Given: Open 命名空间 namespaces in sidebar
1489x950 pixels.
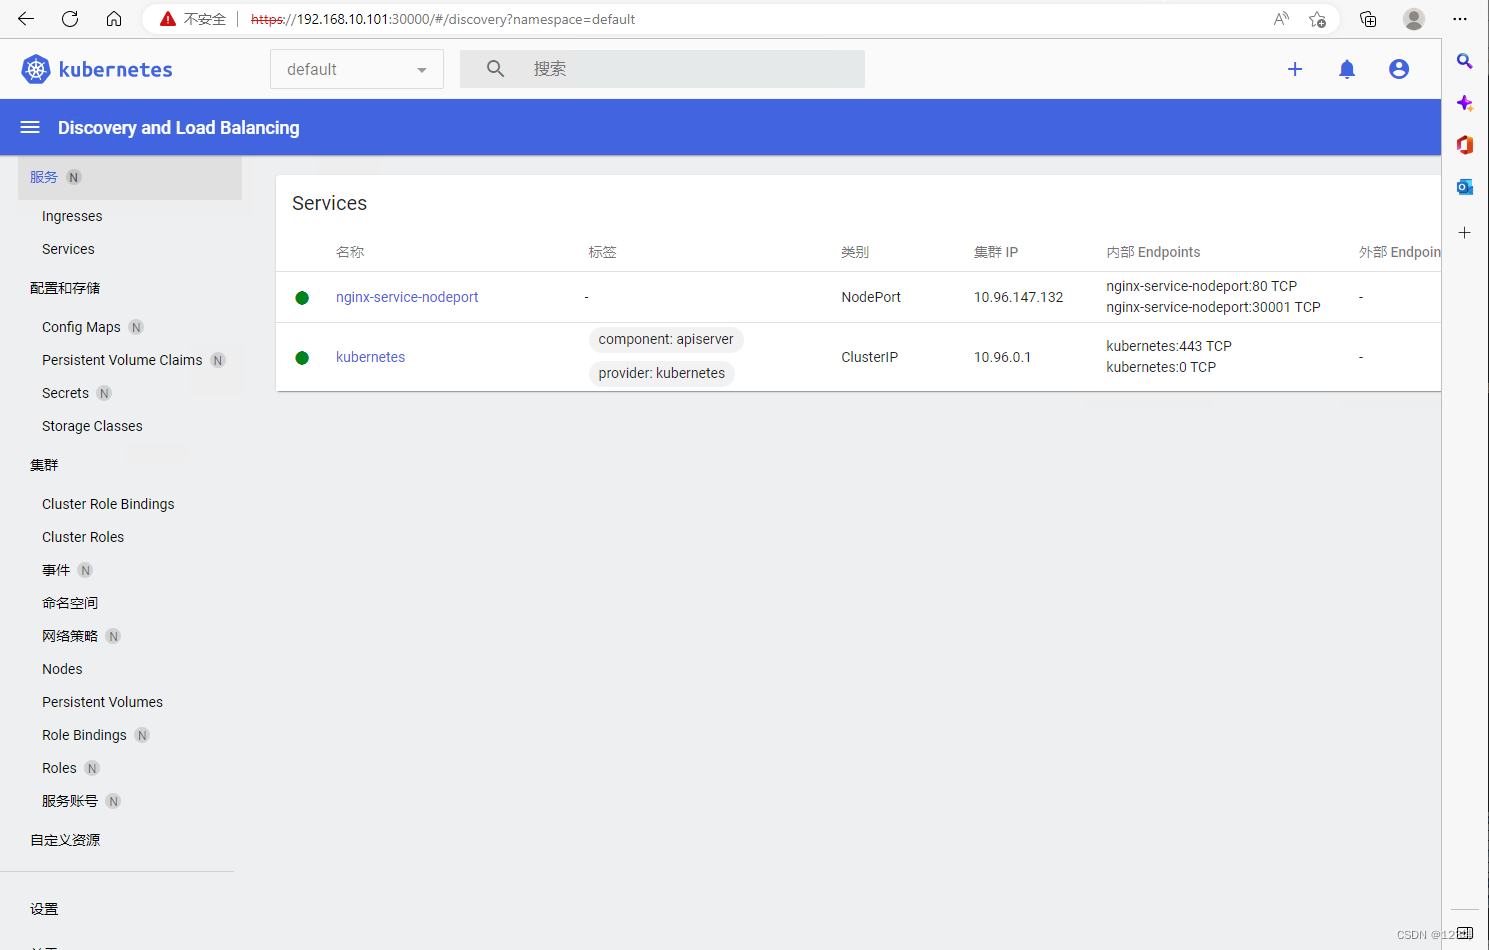Looking at the screenshot, I should click(70, 603).
